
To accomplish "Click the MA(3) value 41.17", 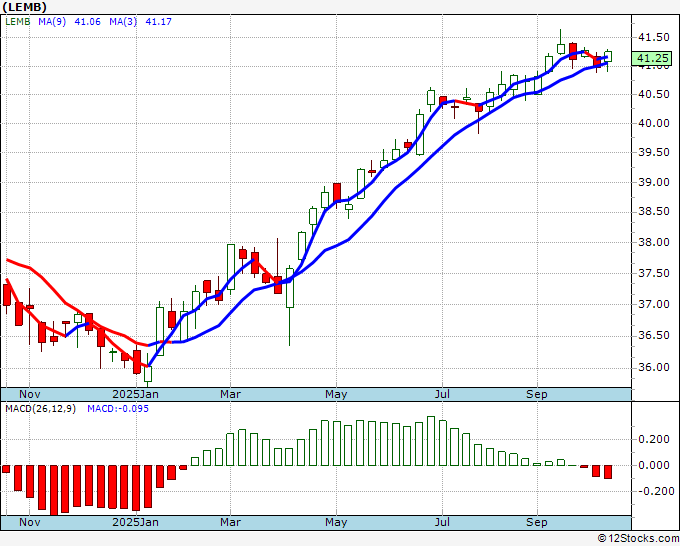I will tap(159, 22).
